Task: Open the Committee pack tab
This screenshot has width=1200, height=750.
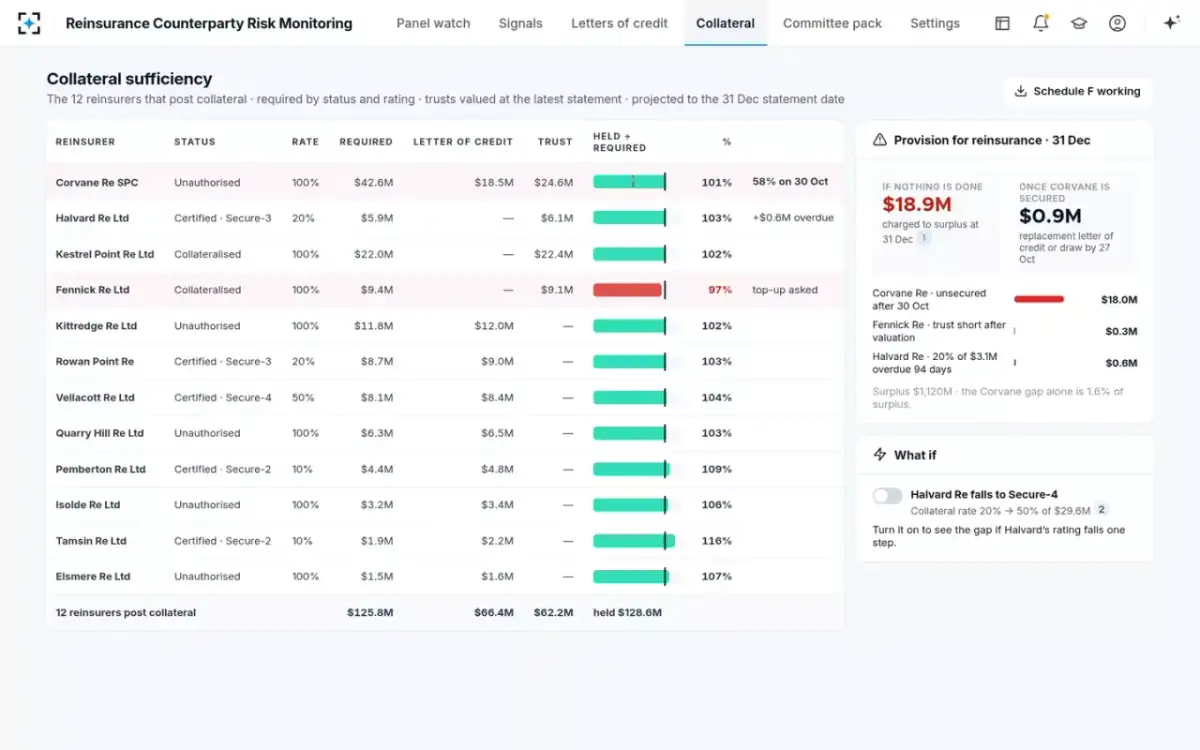Action: click(832, 23)
